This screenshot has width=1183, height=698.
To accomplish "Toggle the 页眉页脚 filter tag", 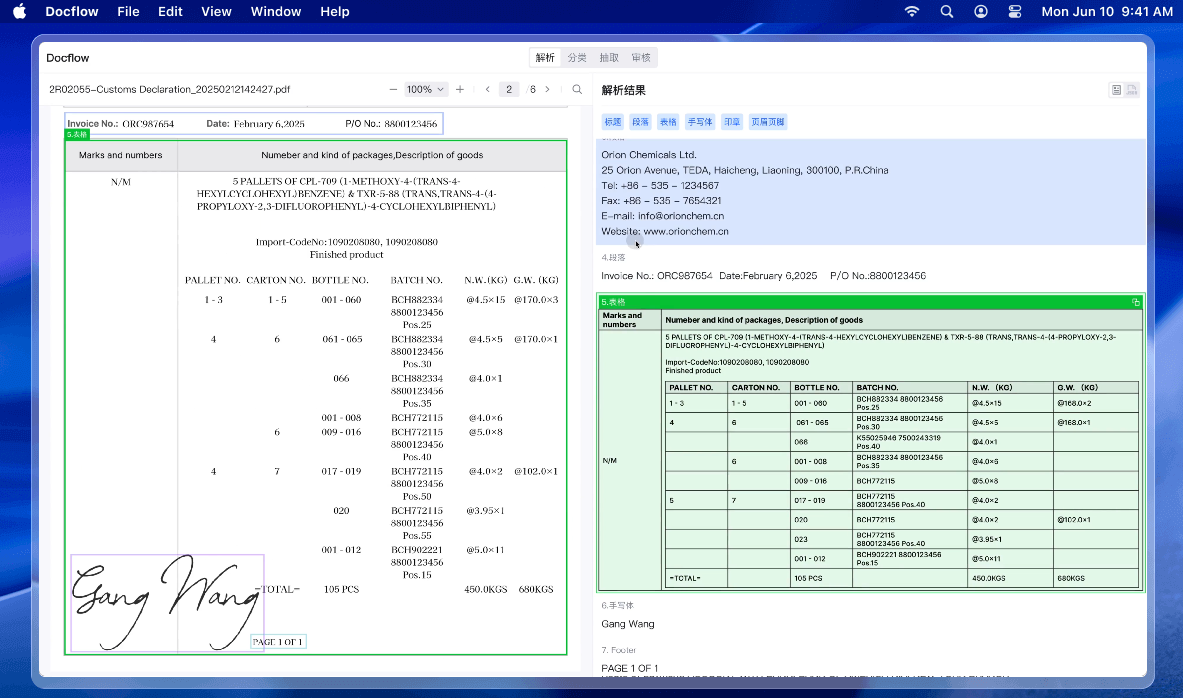I will (x=768, y=122).
